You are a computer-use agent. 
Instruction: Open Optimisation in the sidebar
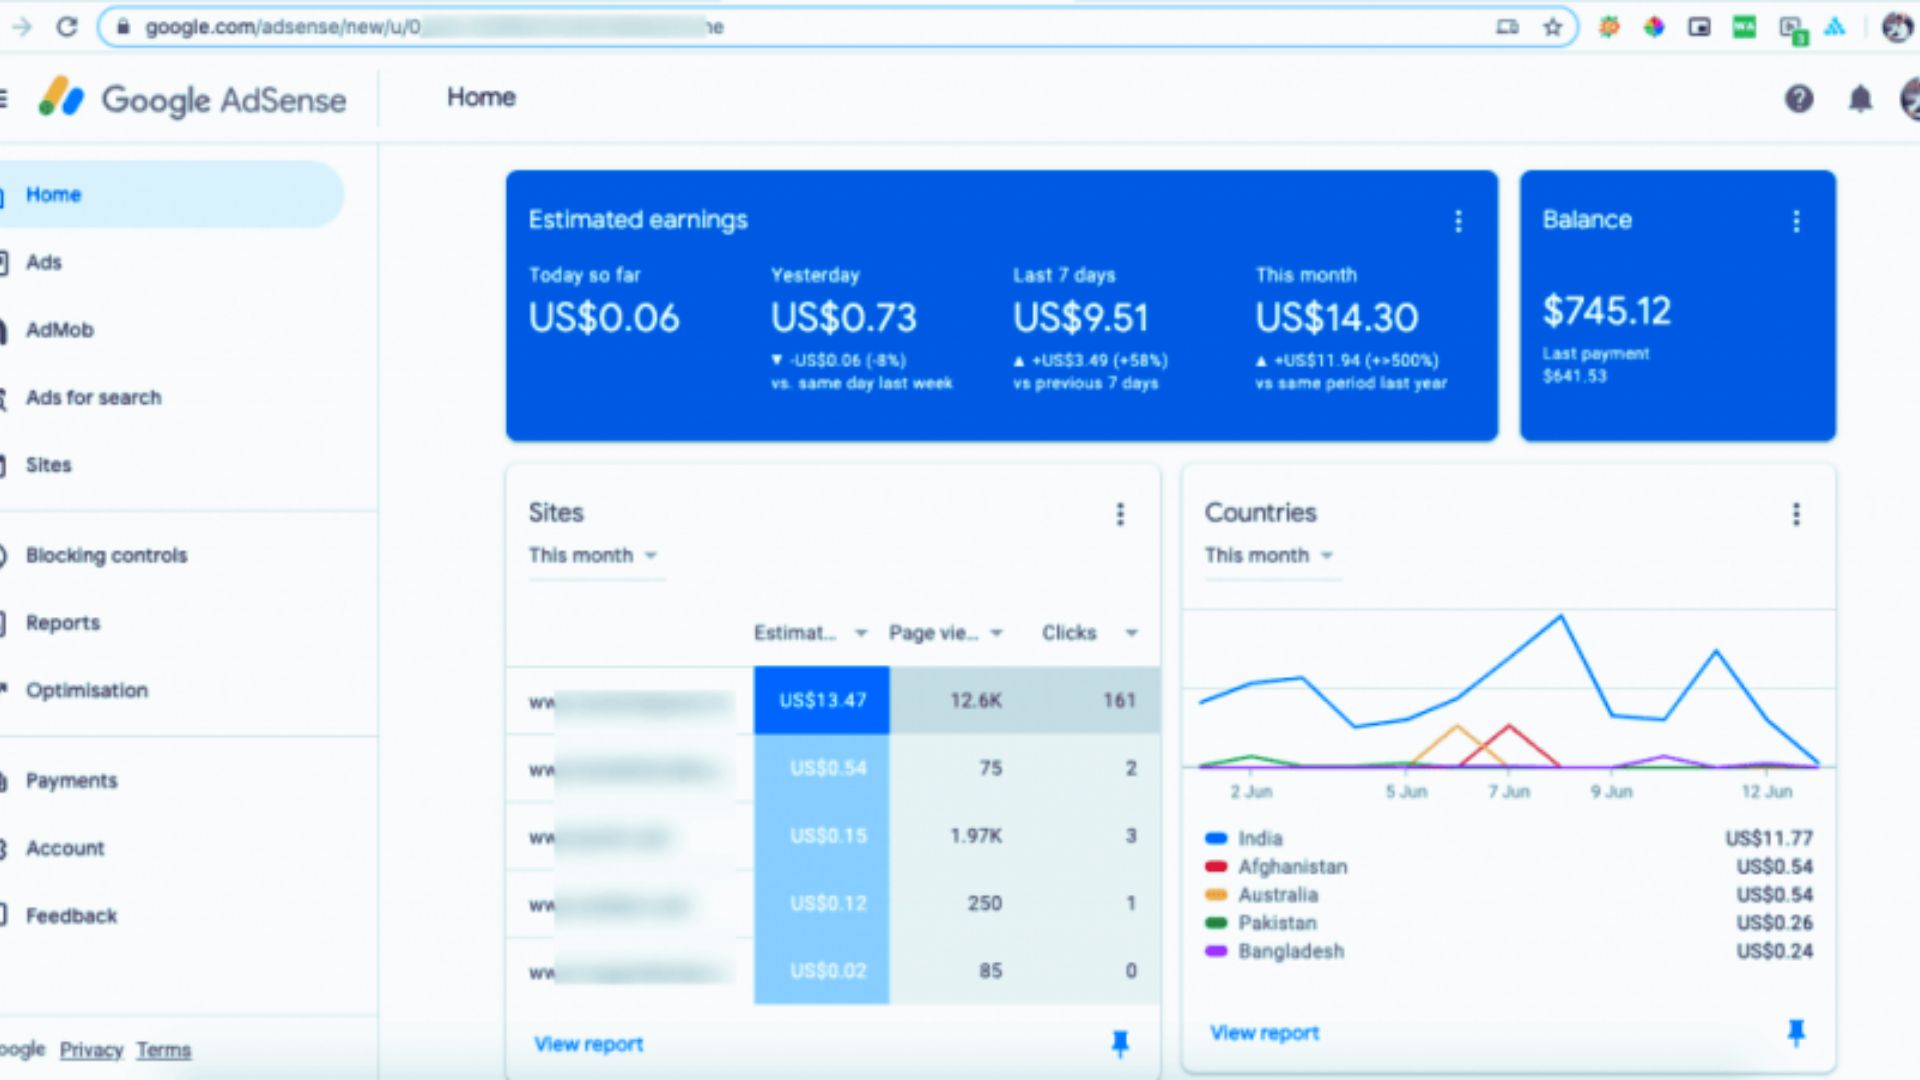coord(87,691)
